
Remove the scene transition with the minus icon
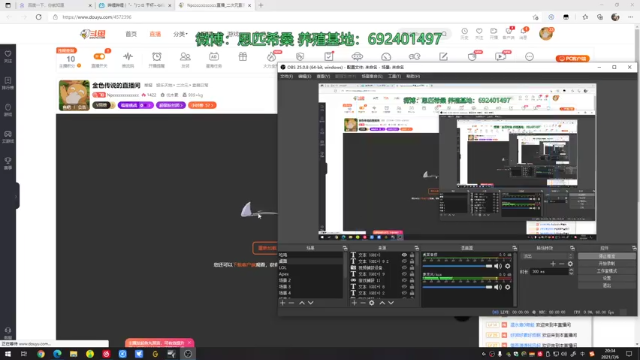(562, 264)
